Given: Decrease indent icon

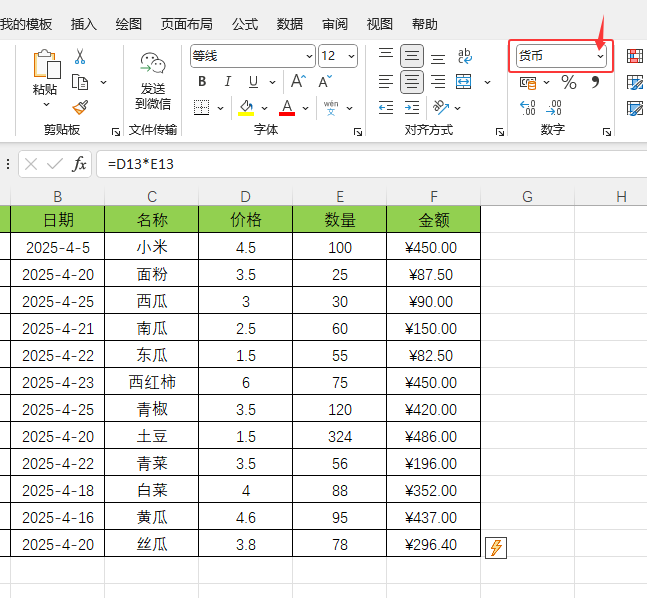Looking at the screenshot, I should tap(386, 108).
